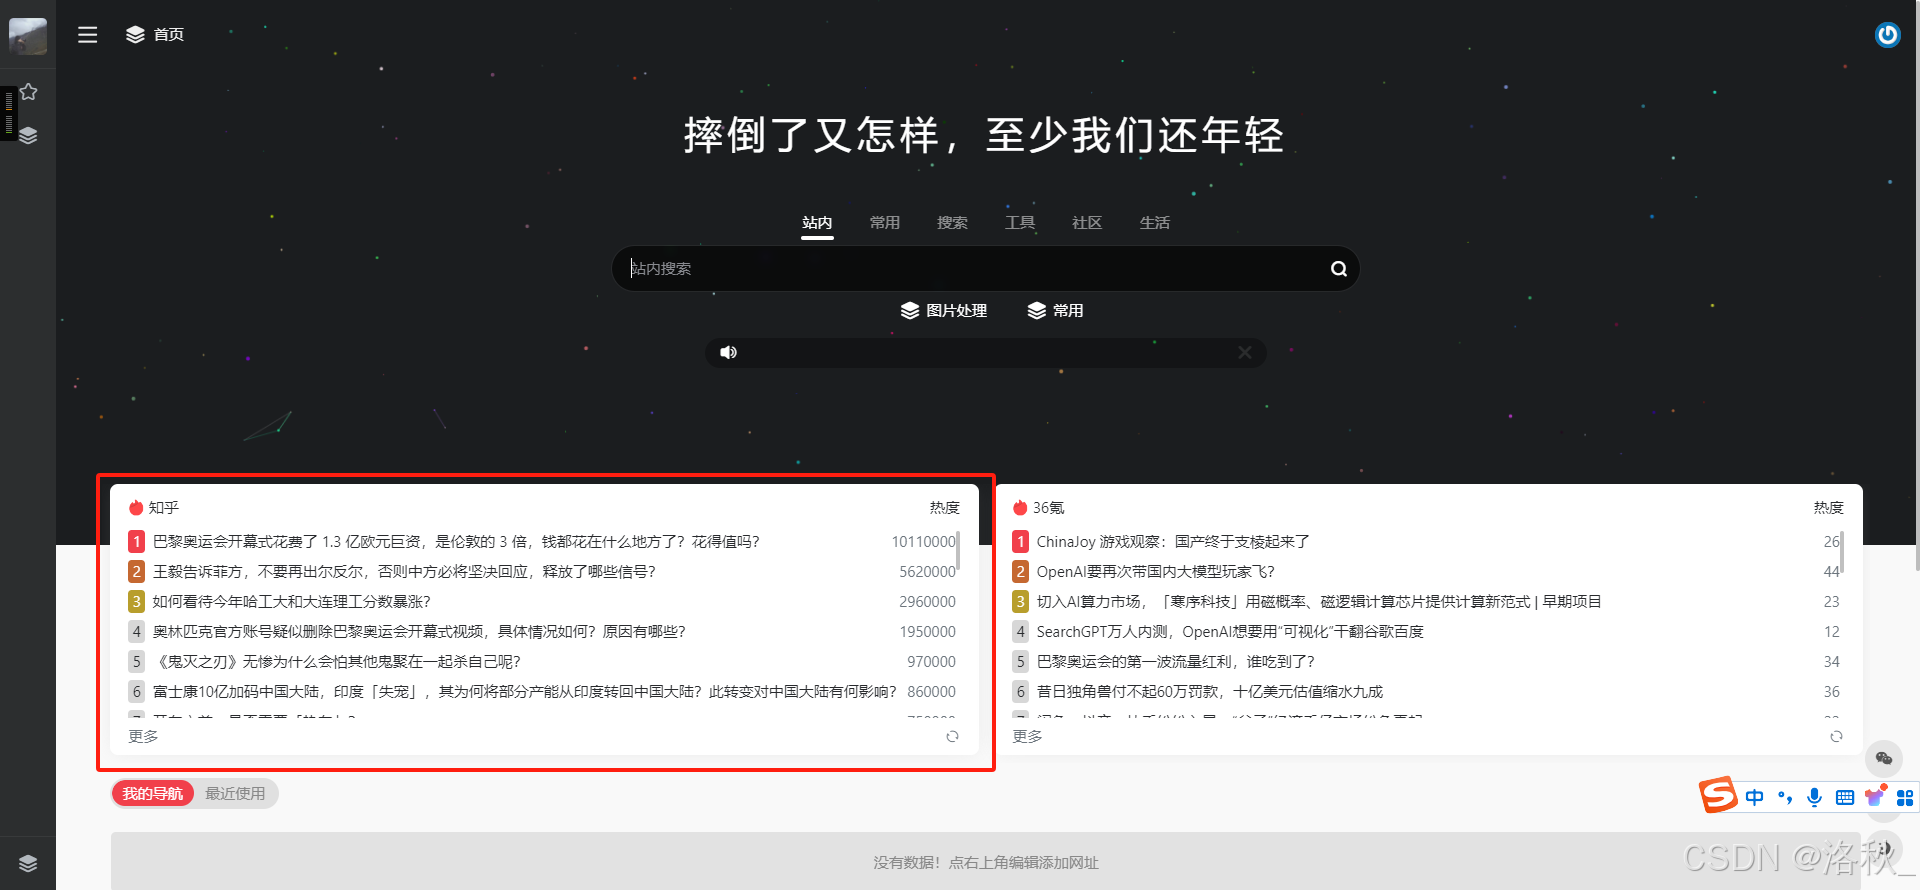Click the Sogou microphone voice icon

click(x=1814, y=797)
